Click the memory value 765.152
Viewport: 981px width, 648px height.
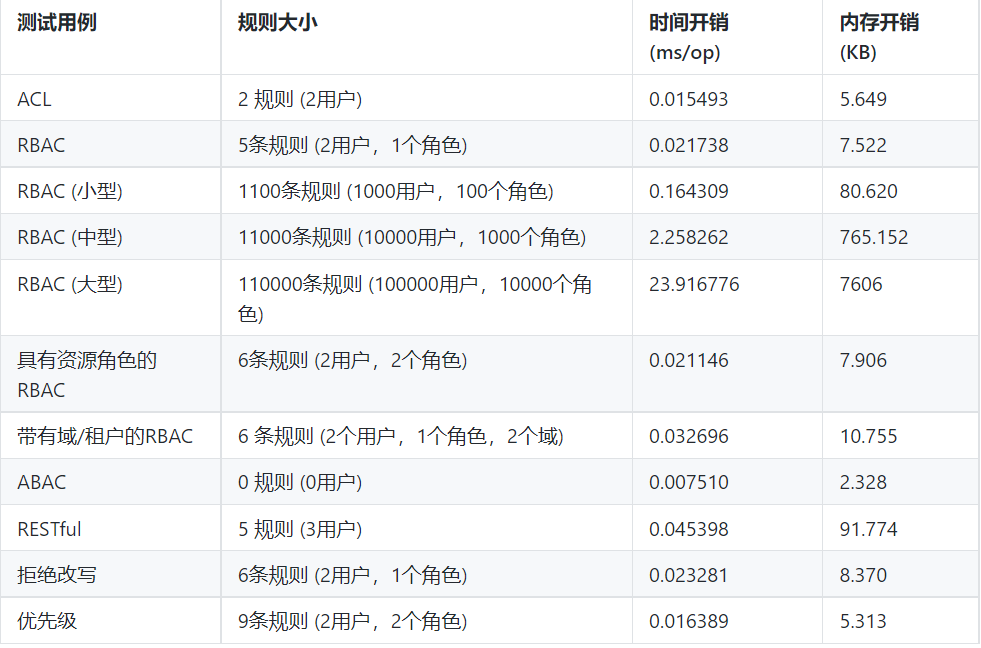(x=873, y=238)
